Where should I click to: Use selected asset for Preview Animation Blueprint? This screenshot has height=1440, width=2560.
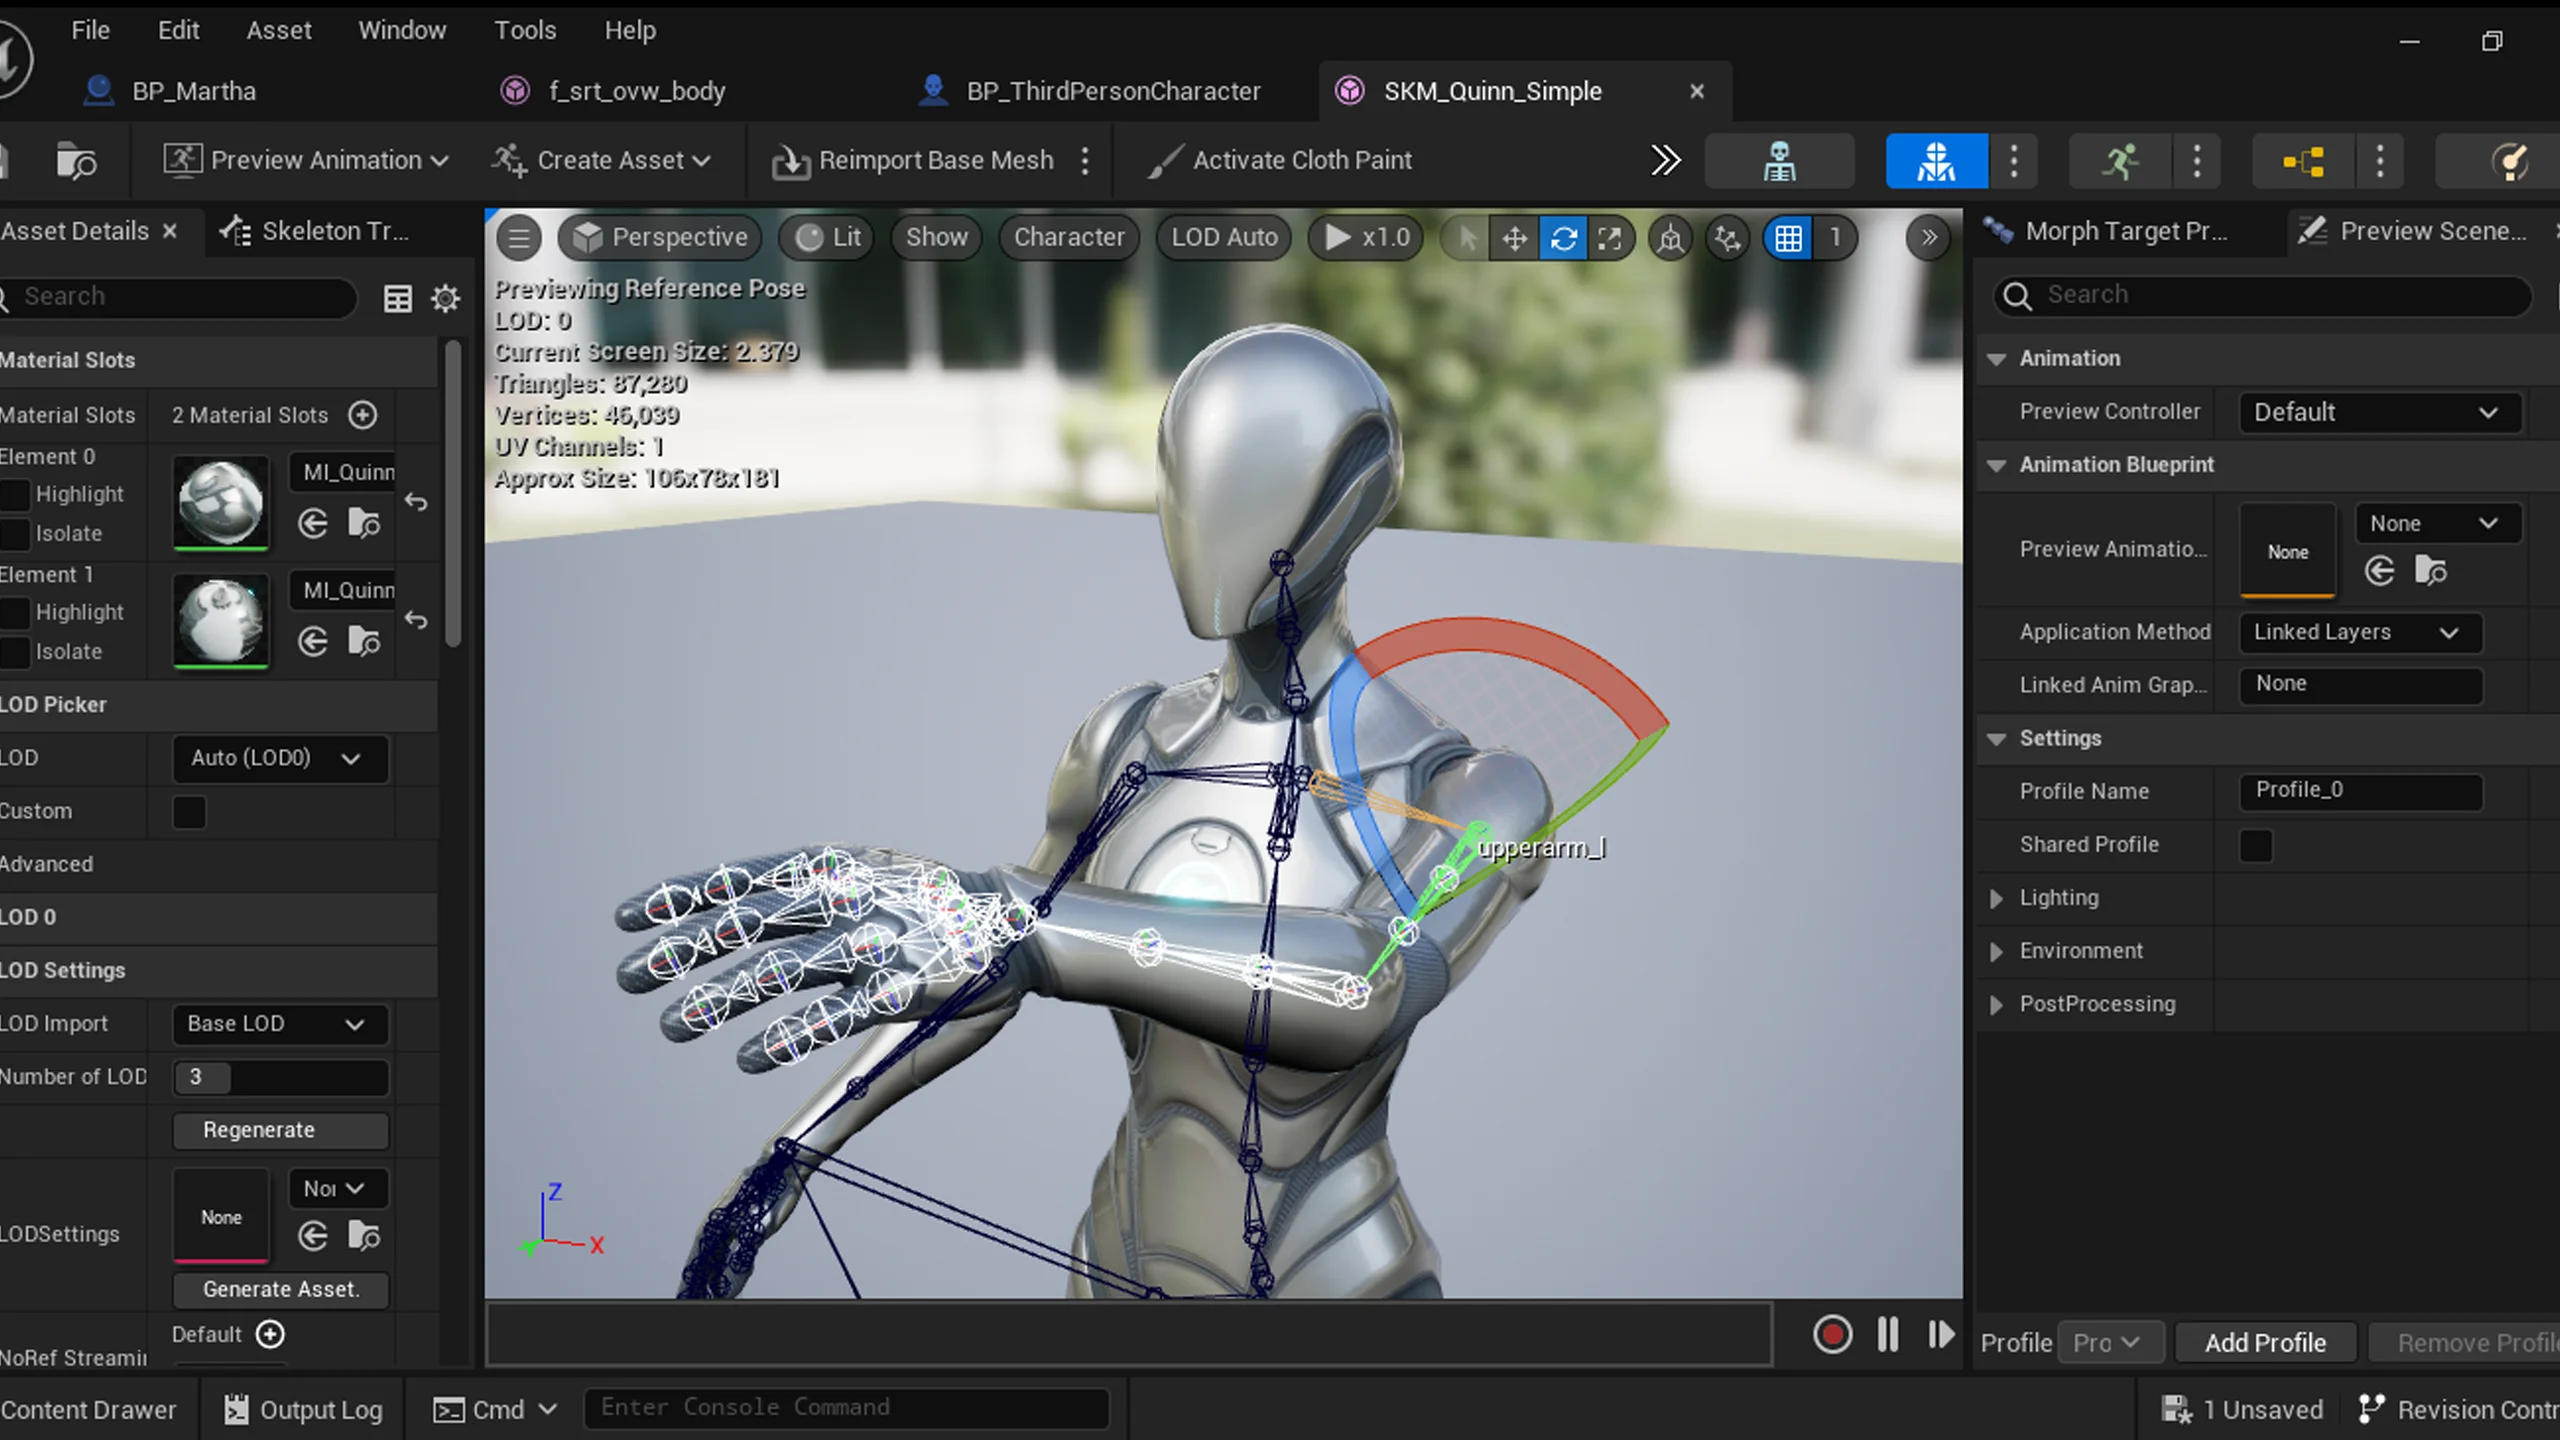(2380, 571)
